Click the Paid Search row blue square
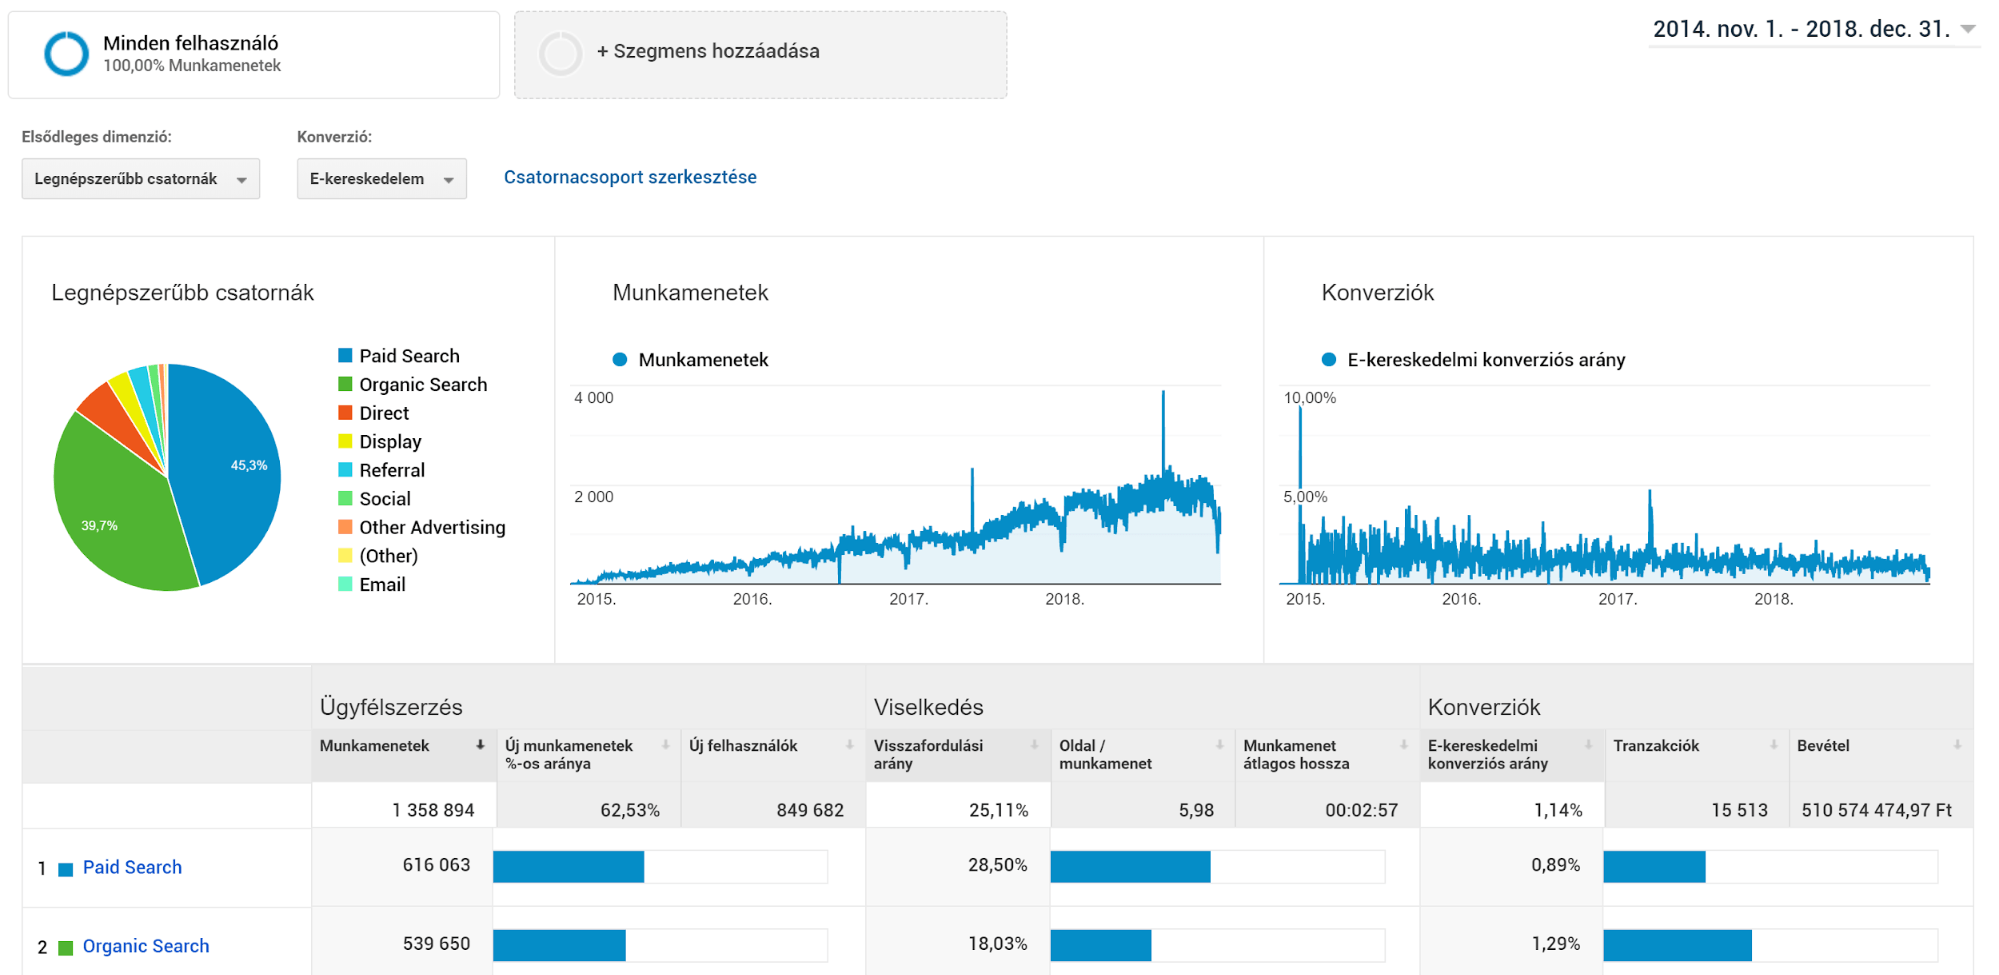The width and height of the screenshot is (1999, 975). point(66,869)
